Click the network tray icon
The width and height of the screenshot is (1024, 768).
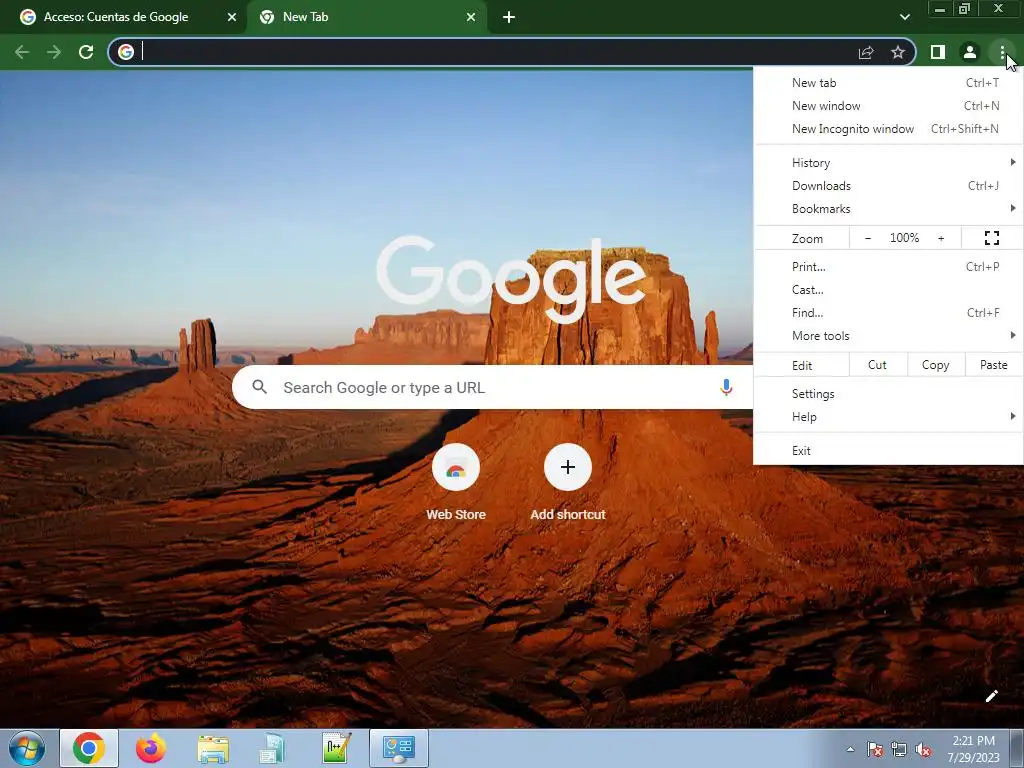[899, 749]
